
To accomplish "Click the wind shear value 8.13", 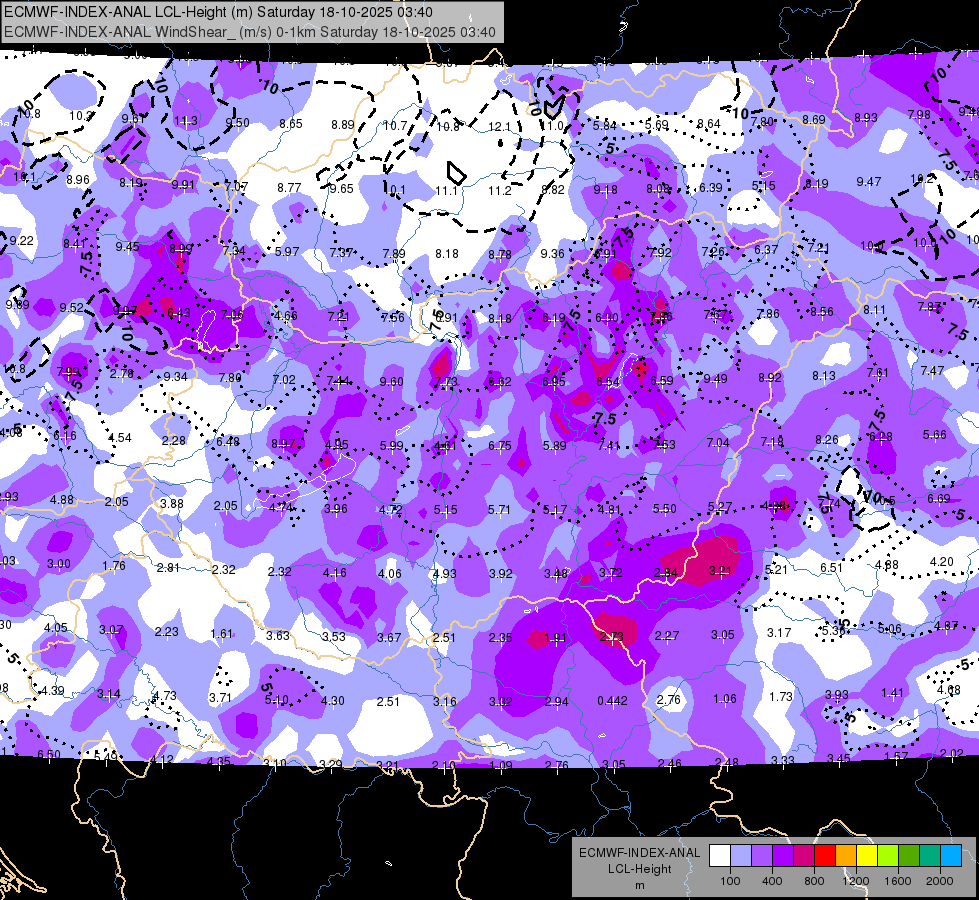I will coord(824,375).
